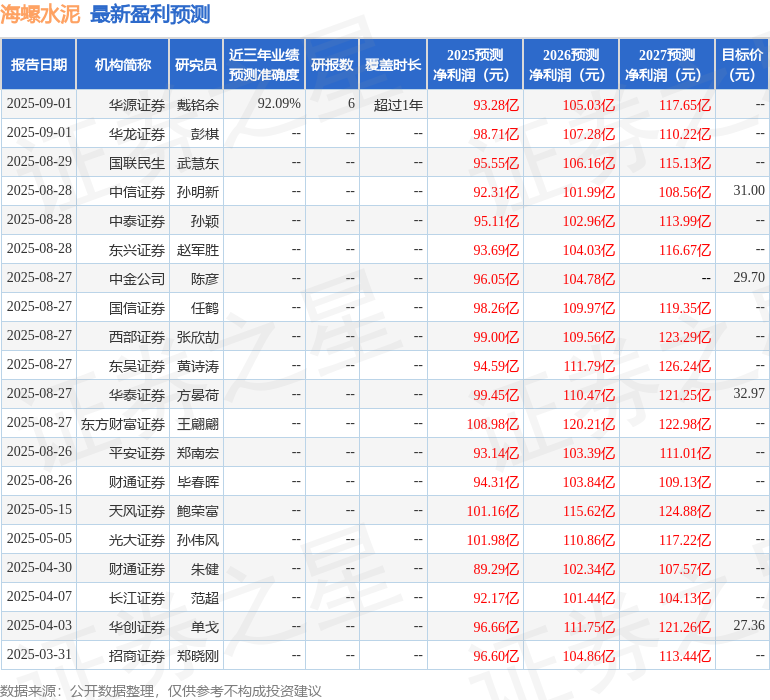Click researcher name 戴铭余
770x700 pixels.
coord(197,105)
